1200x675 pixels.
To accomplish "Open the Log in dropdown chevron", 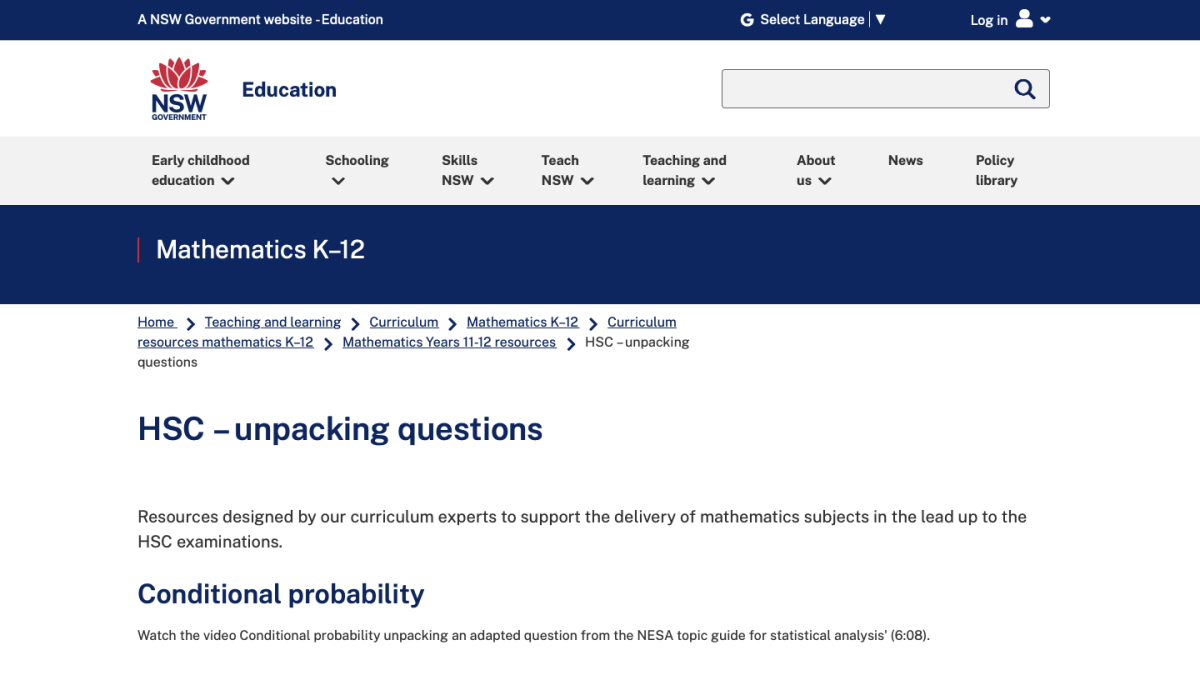I will tap(1044, 19).
